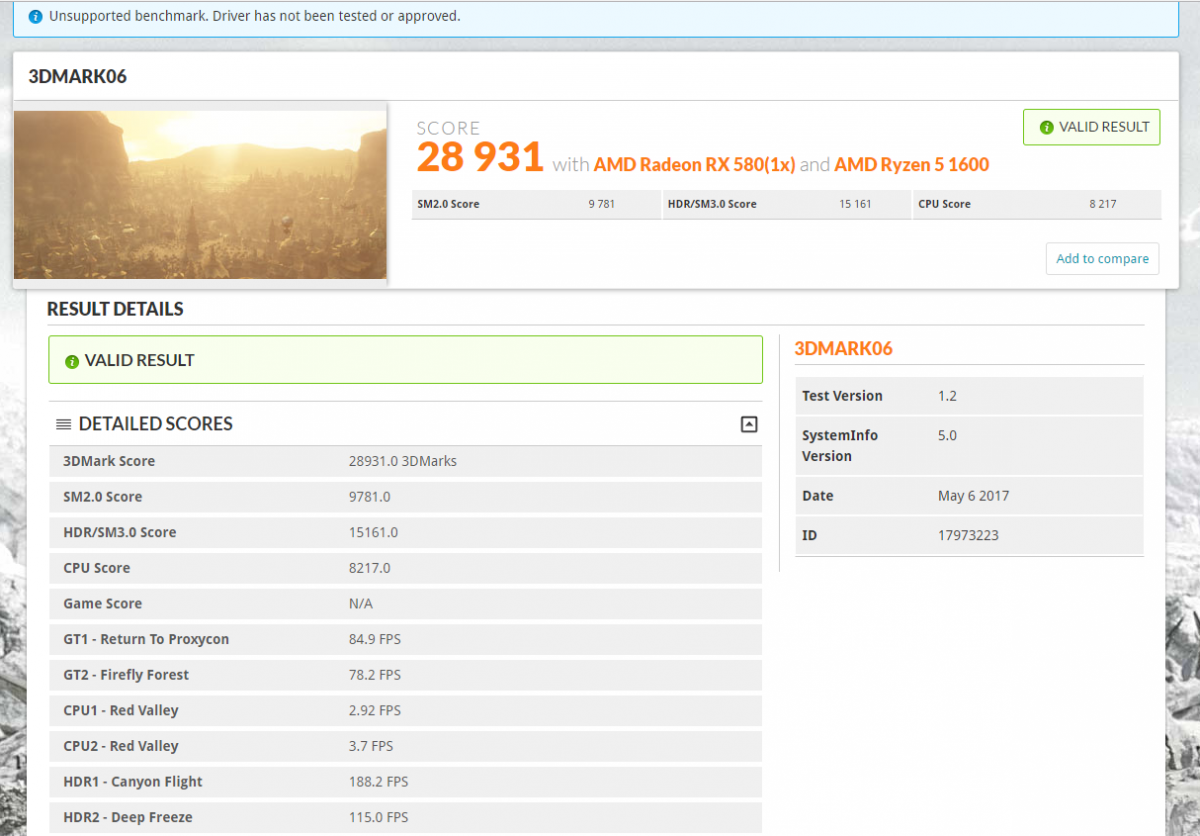1200x836 pixels.
Task: Open the AMD Radeon RX 580(1x) link
Action: [694, 164]
